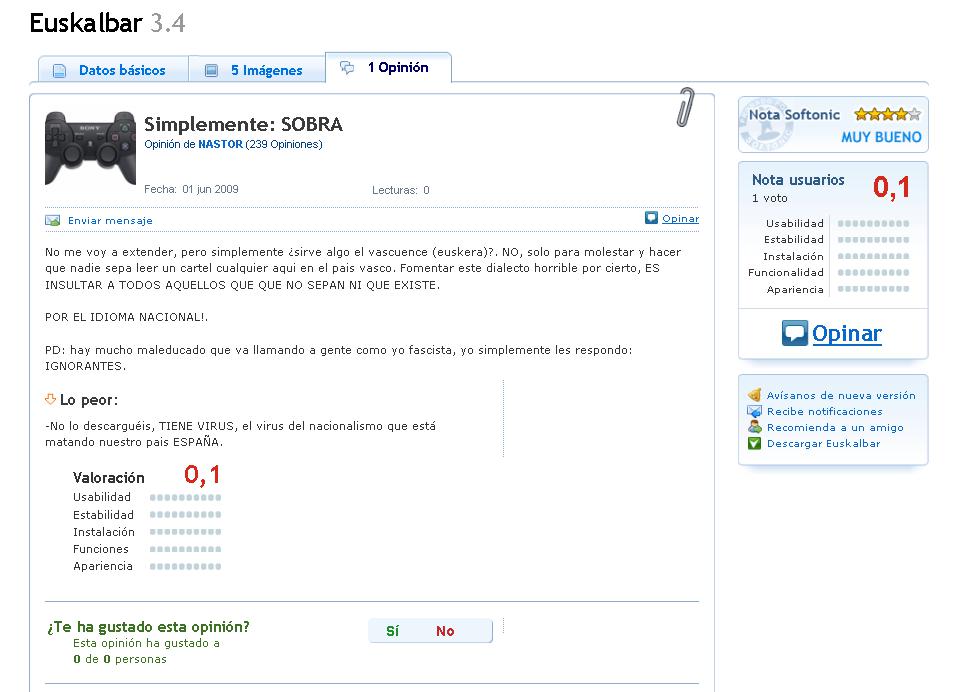
Task: Click the person icon beside Recomienda a un amigo
Action: [x=755, y=427]
